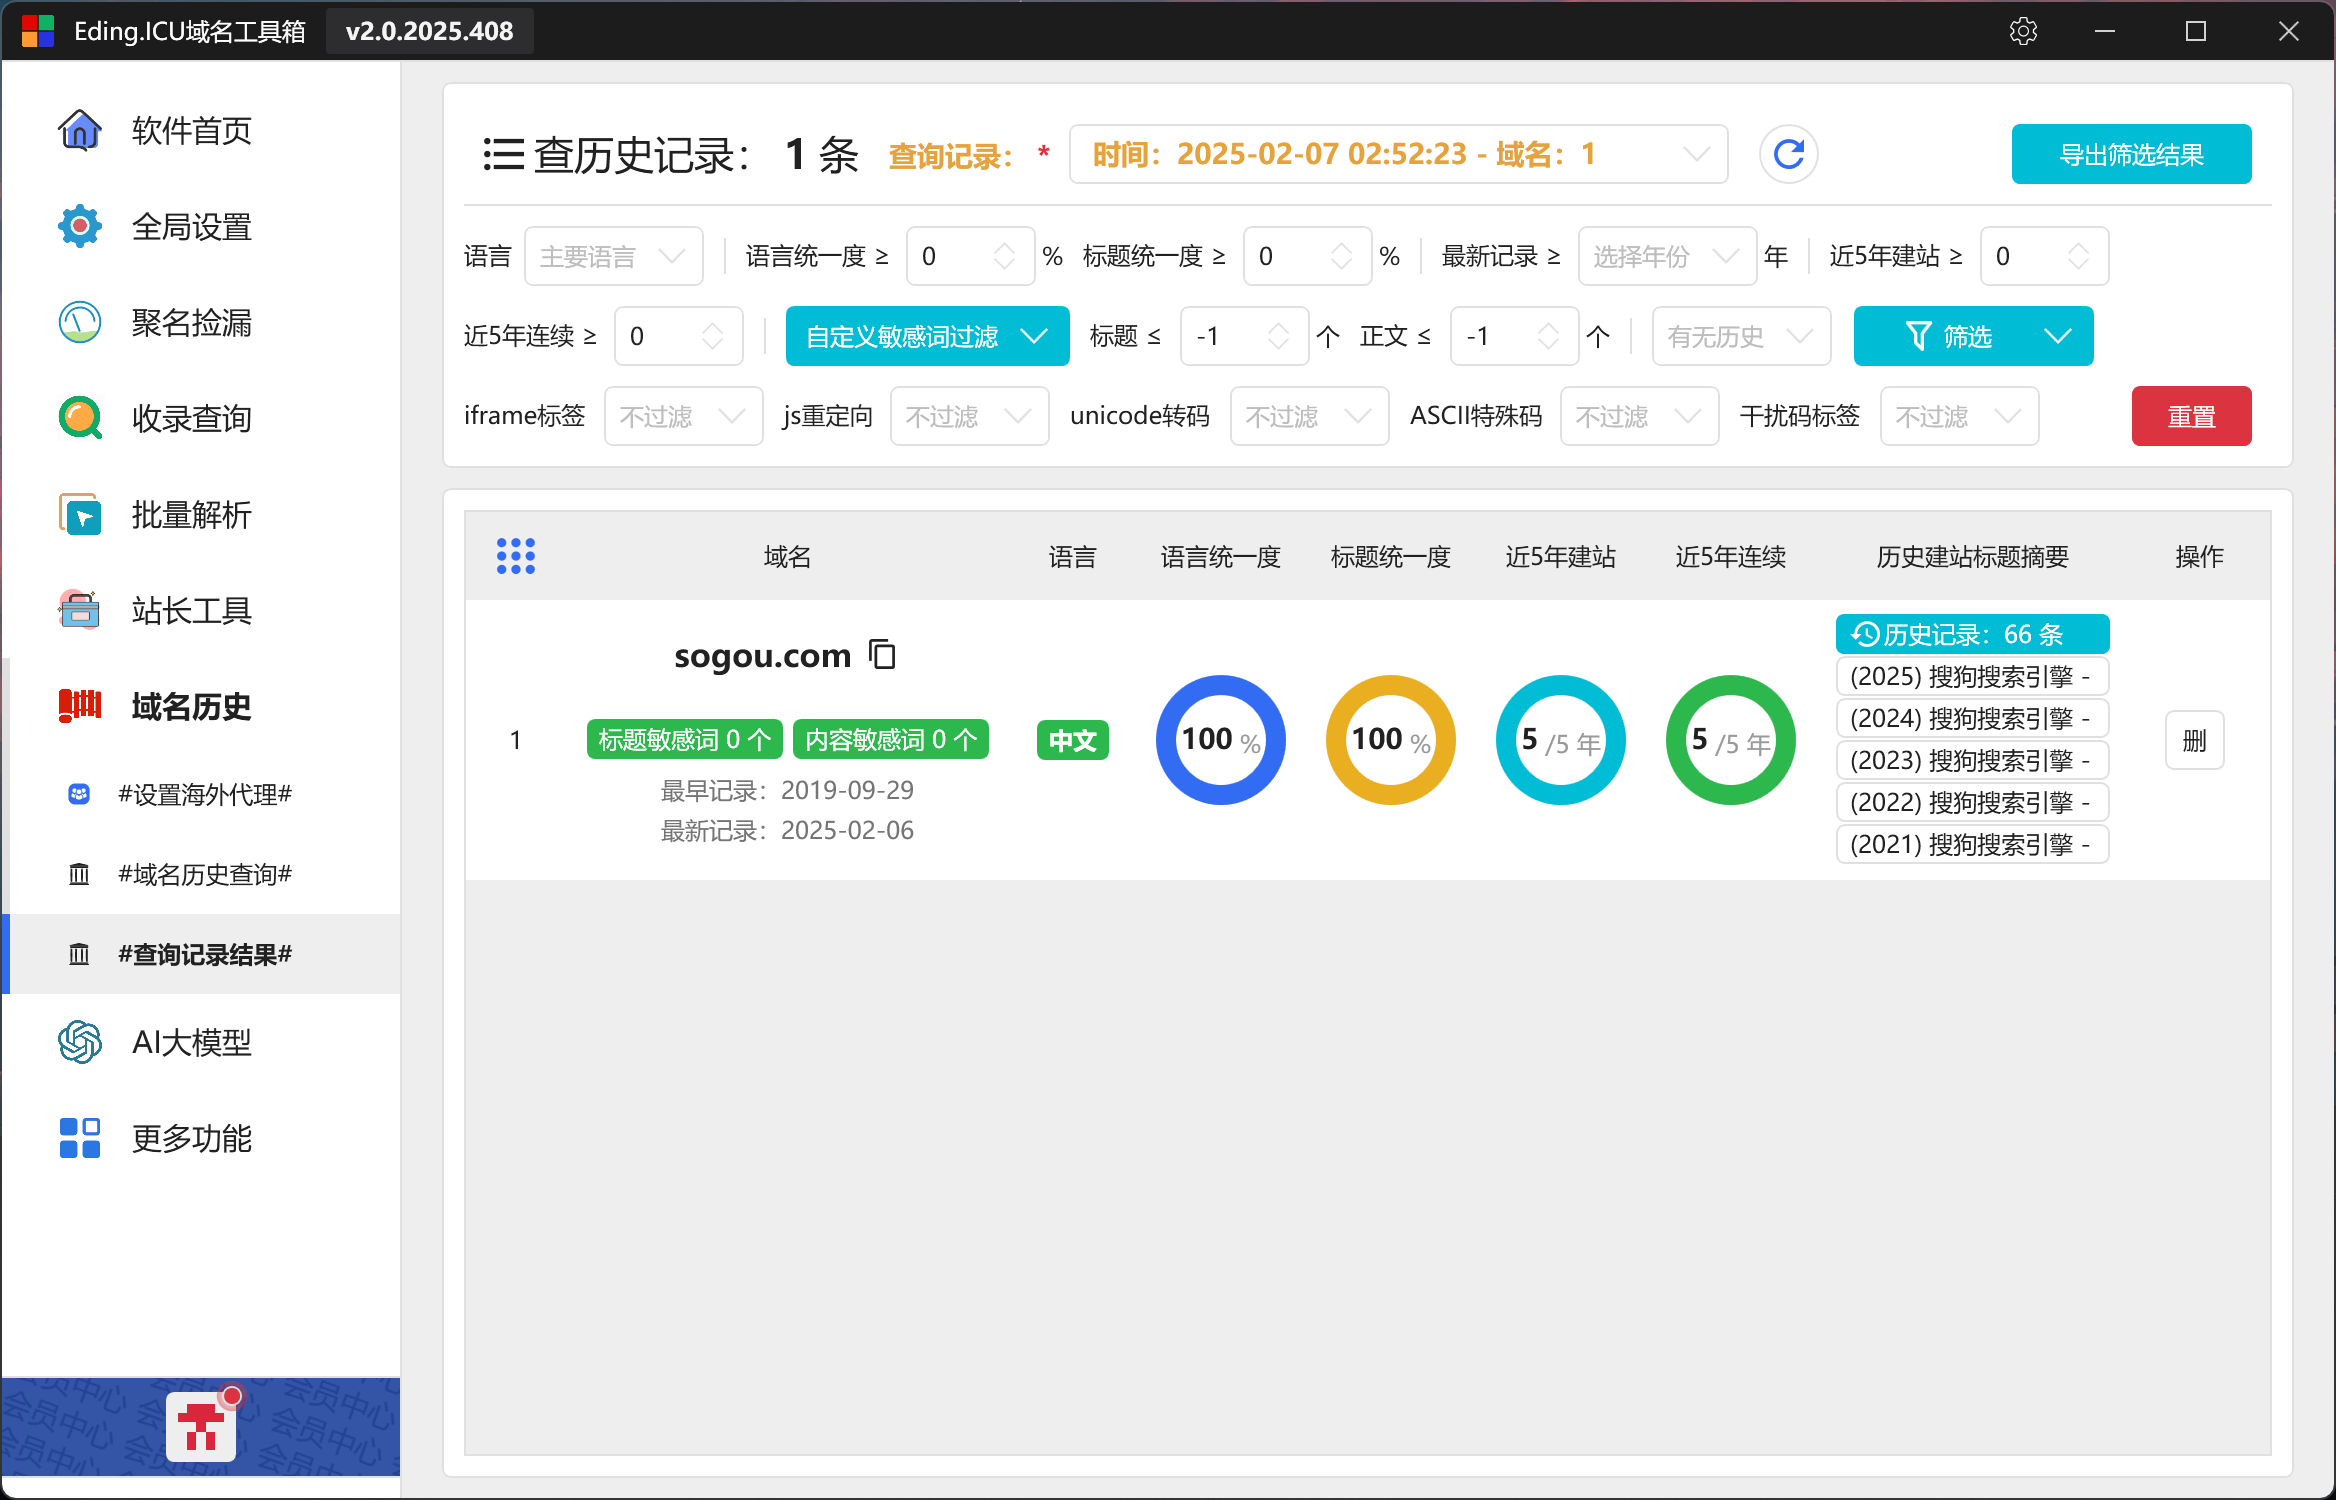Image resolution: width=2336 pixels, height=1500 pixels.
Task: Click the 删 delete button for sogou.com
Action: tap(2194, 740)
